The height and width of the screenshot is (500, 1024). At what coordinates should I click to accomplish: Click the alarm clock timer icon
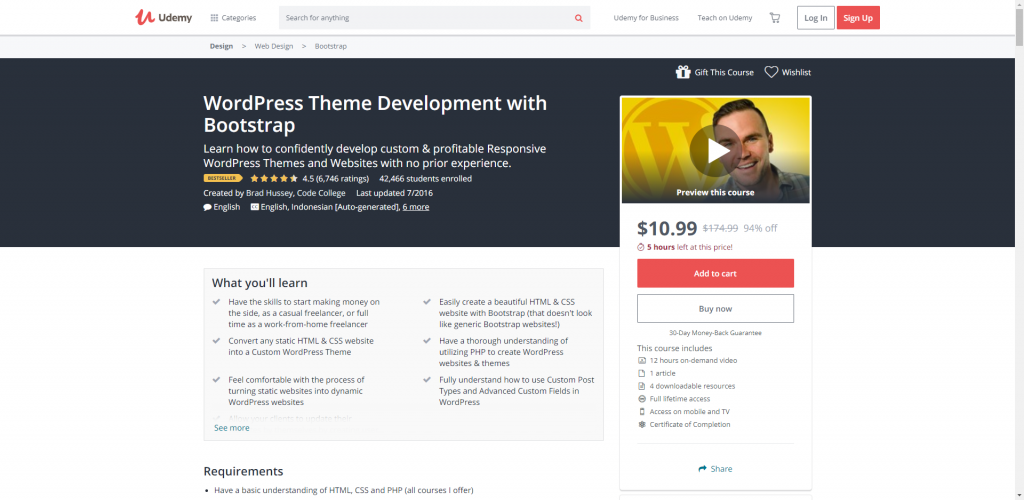(641, 247)
